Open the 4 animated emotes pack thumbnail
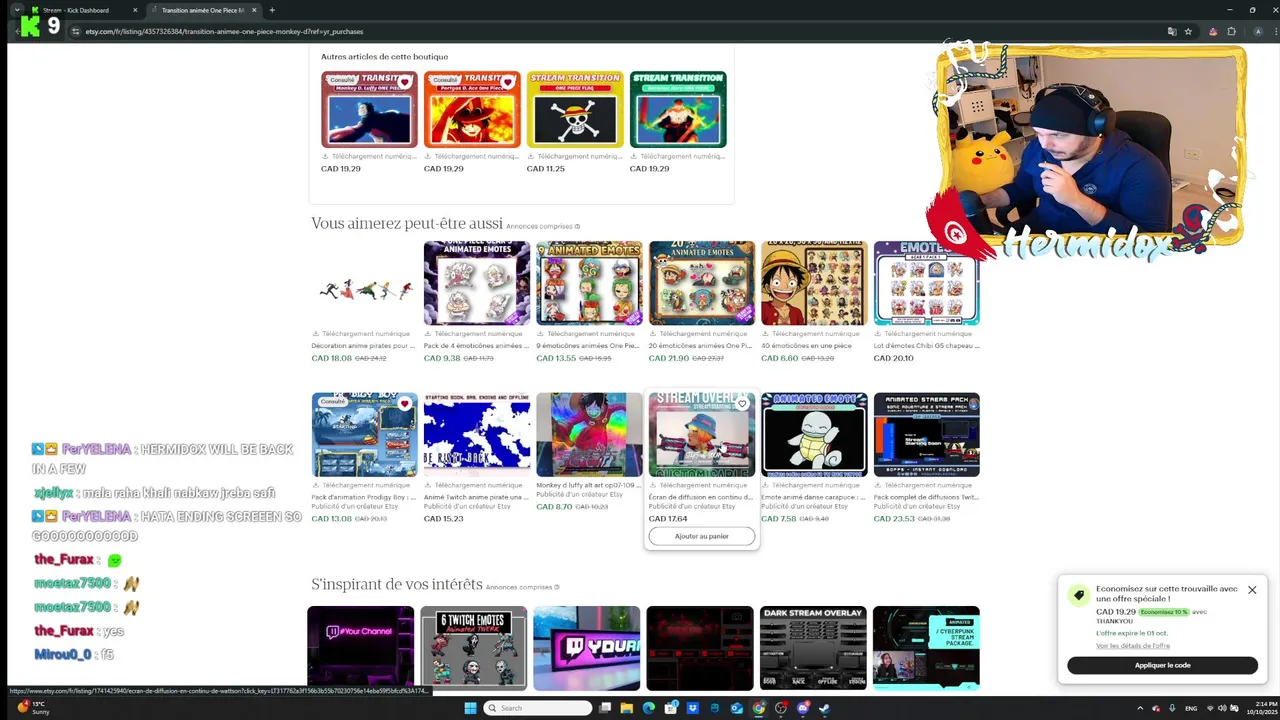The image size is (1280, 720). [477, 283]
